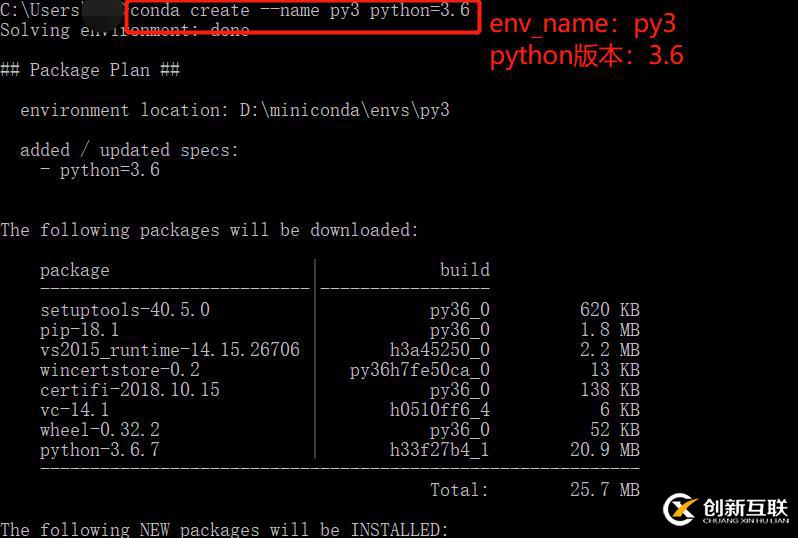Click the pip-18.1 package entry
Screen dimensions: 798x538
(x=80, y=330)
